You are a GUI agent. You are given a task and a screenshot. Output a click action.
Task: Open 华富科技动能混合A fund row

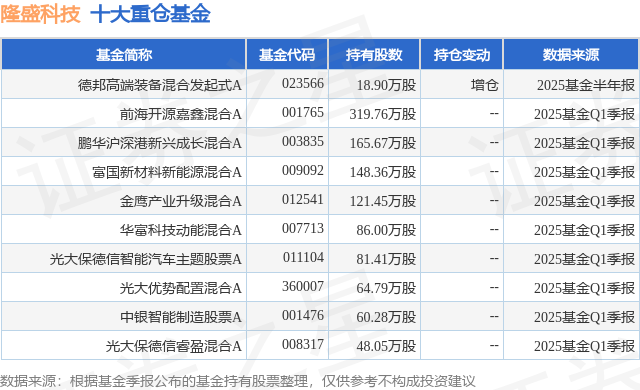[180, 230]
